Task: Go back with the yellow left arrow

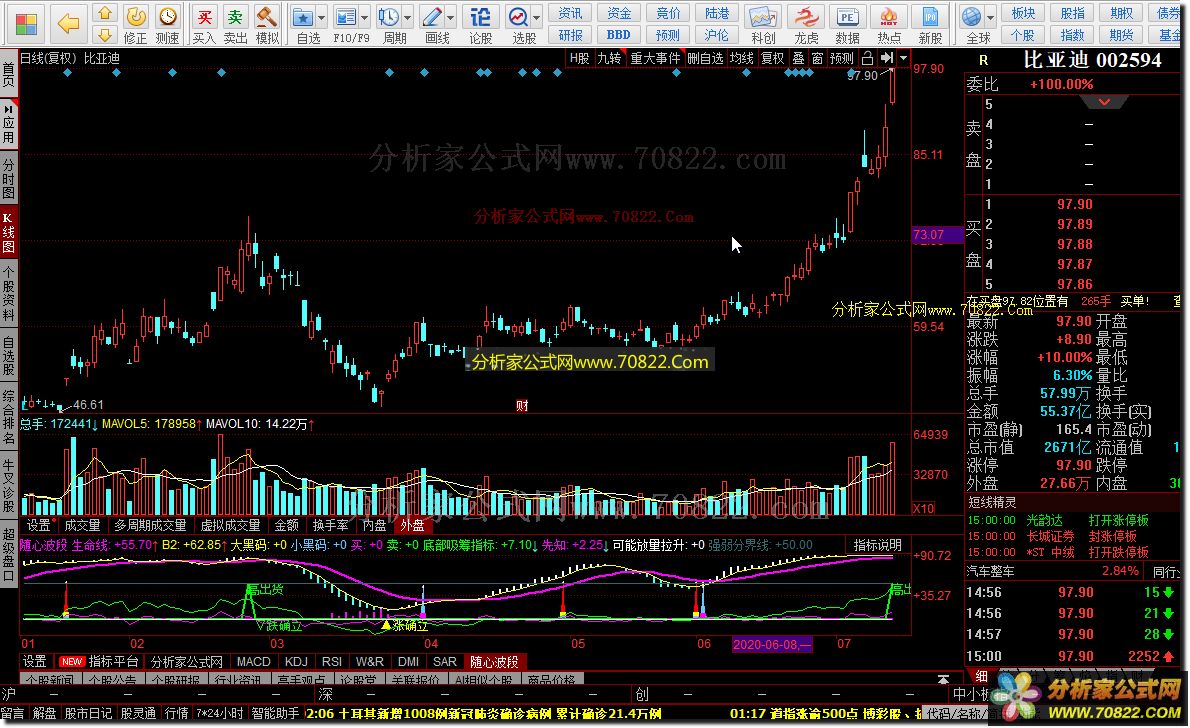Action: pyautogui.click(x=69, y=24)
